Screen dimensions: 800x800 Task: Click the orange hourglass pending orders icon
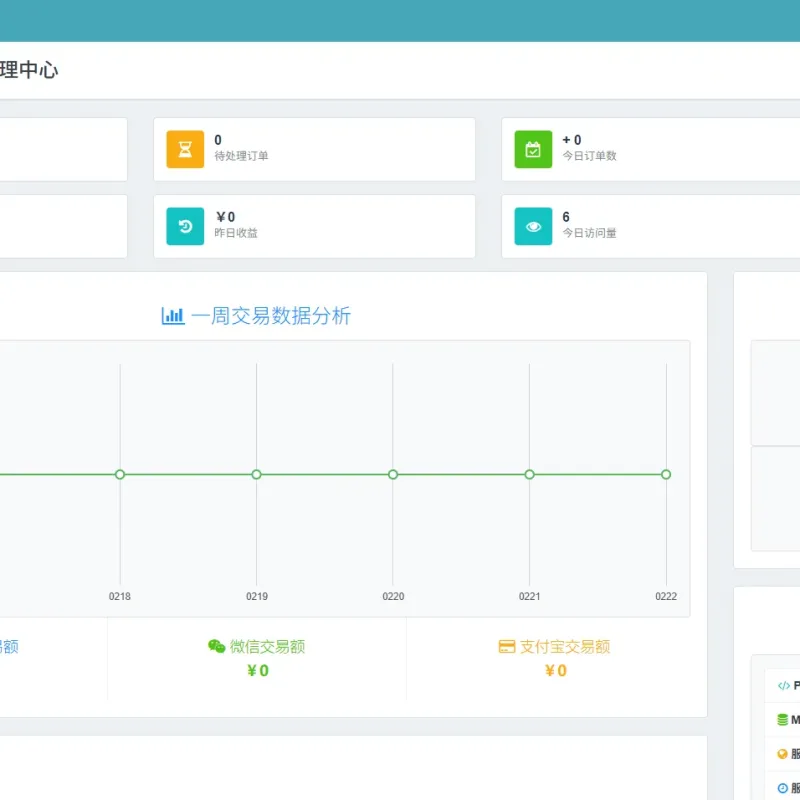click(185, 149)
